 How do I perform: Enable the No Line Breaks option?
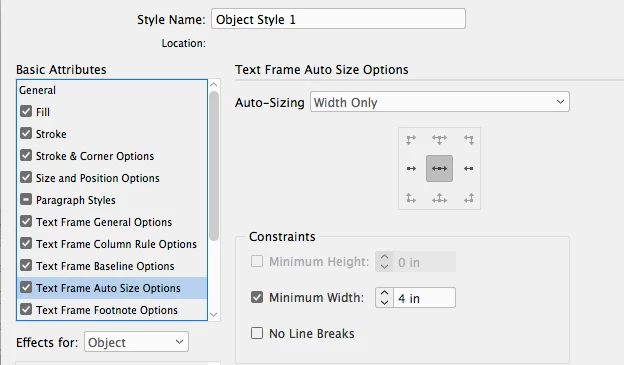click(x=257, y=333)
